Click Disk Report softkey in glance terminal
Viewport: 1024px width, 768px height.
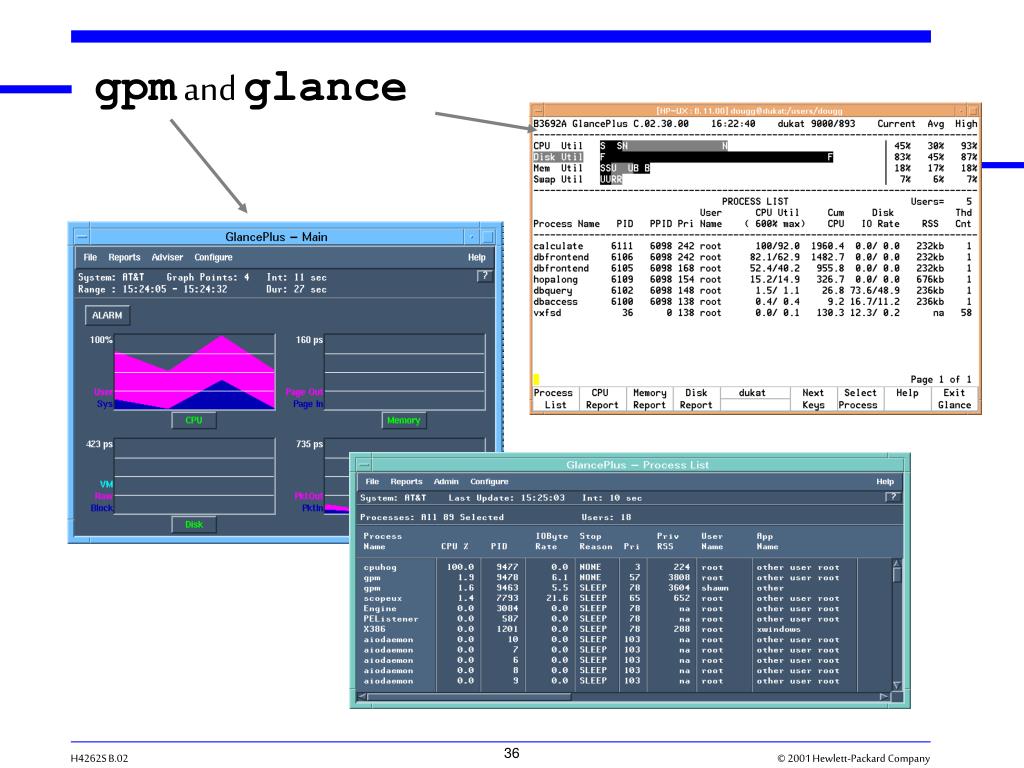tap(696, 399)
